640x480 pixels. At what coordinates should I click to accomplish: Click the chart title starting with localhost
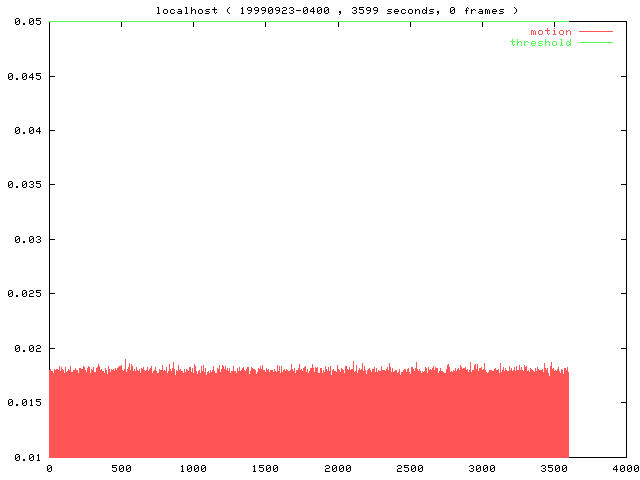[x=337, y=10]
